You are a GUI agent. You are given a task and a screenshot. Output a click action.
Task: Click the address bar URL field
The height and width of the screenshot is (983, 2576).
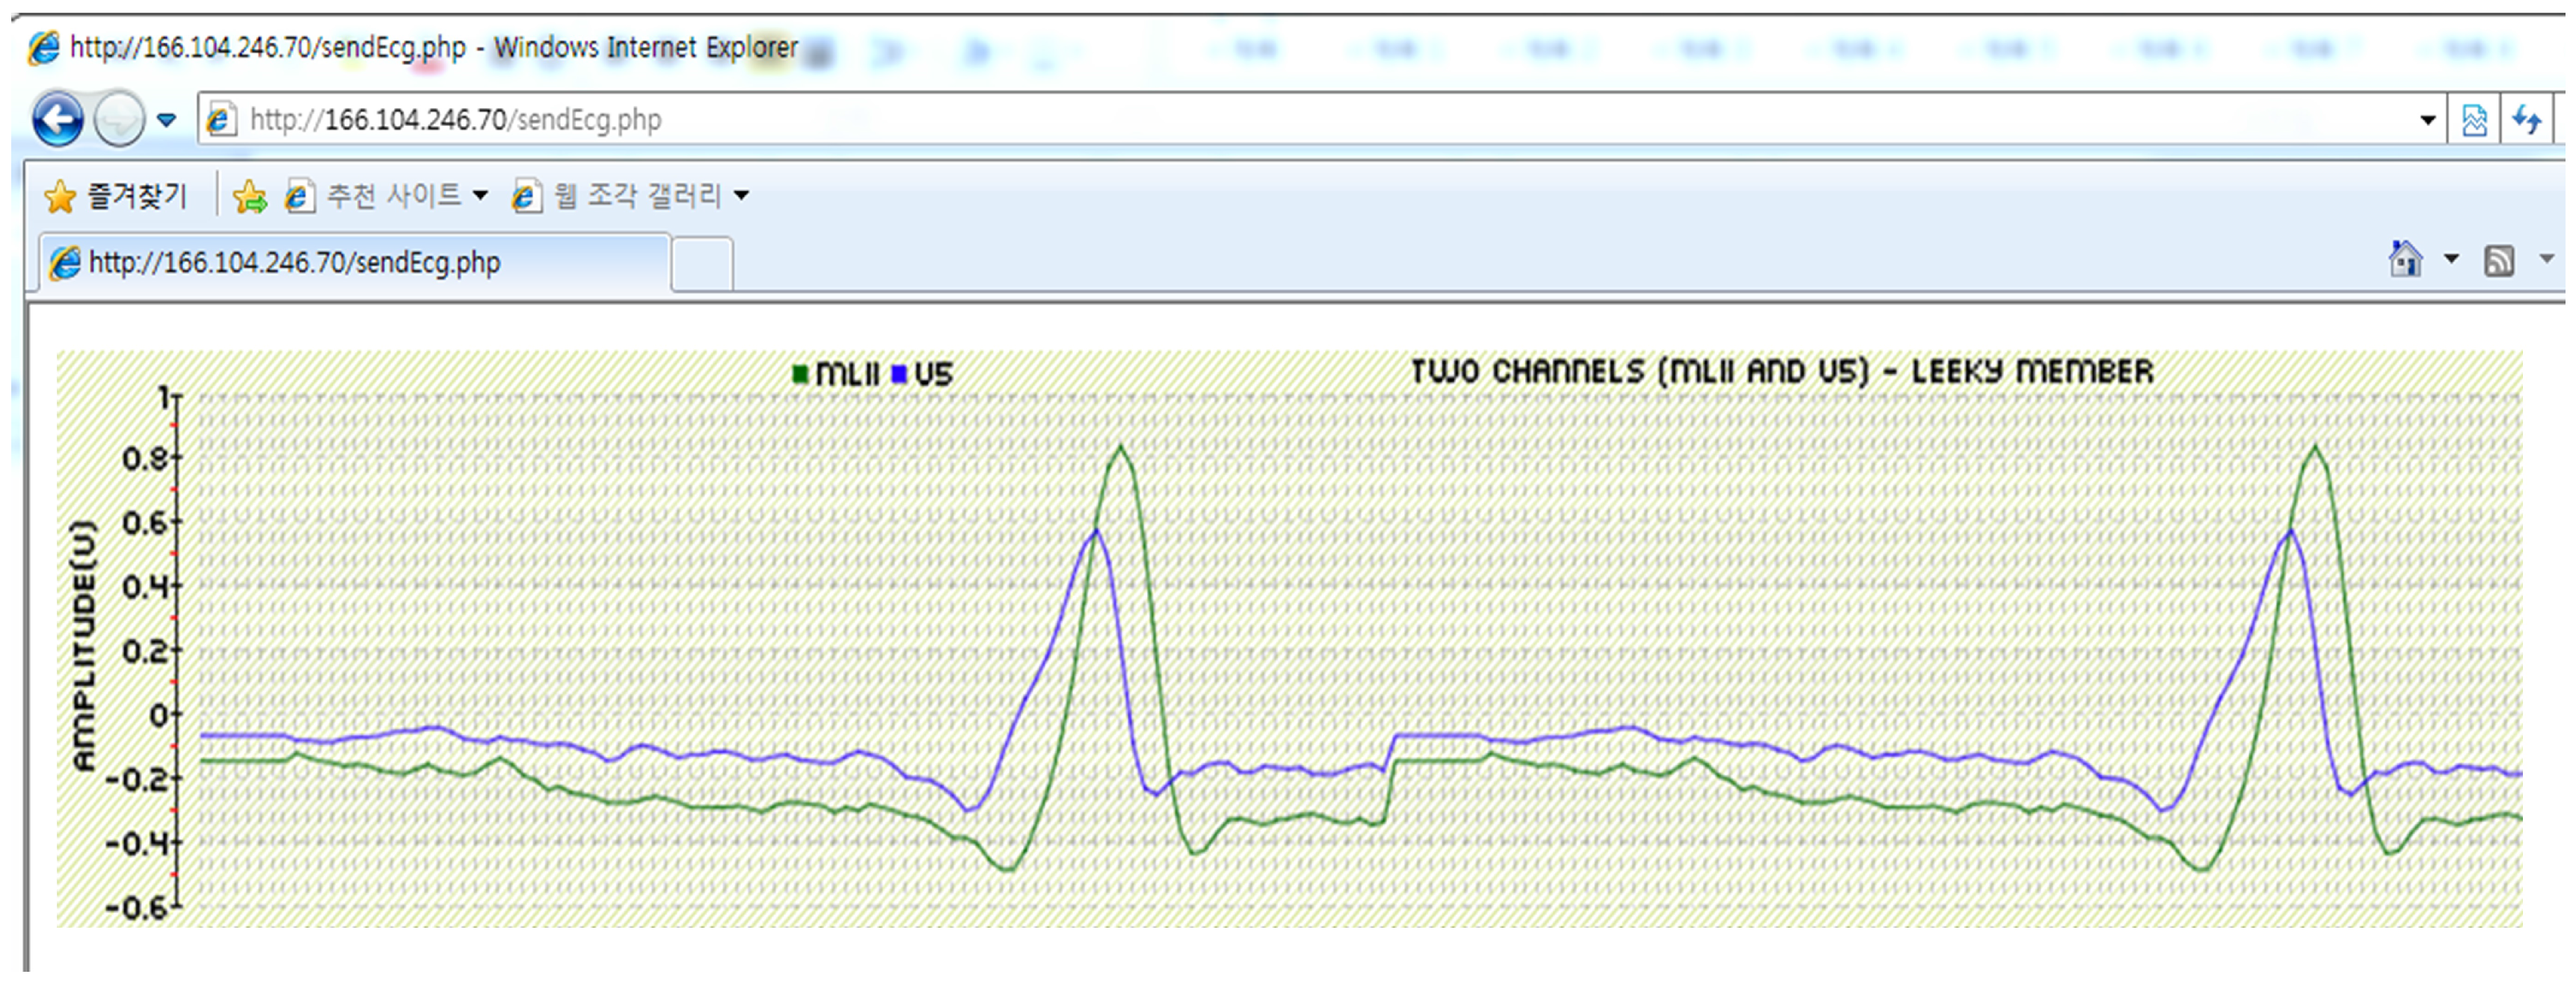coord(1200,120)
